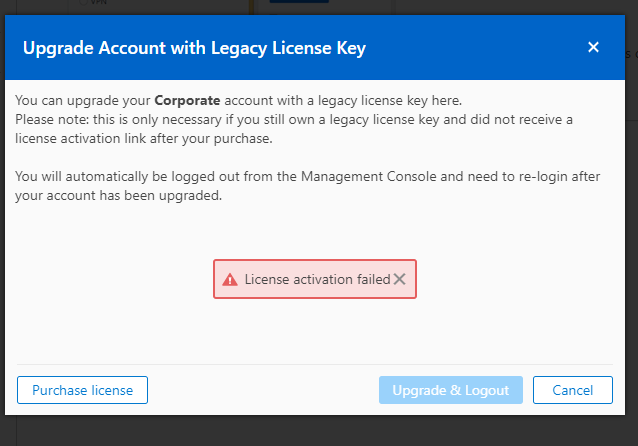Click the License activation failed message text
The height and width of the screenshot is (446, 638).
click(x=317, y=279)
